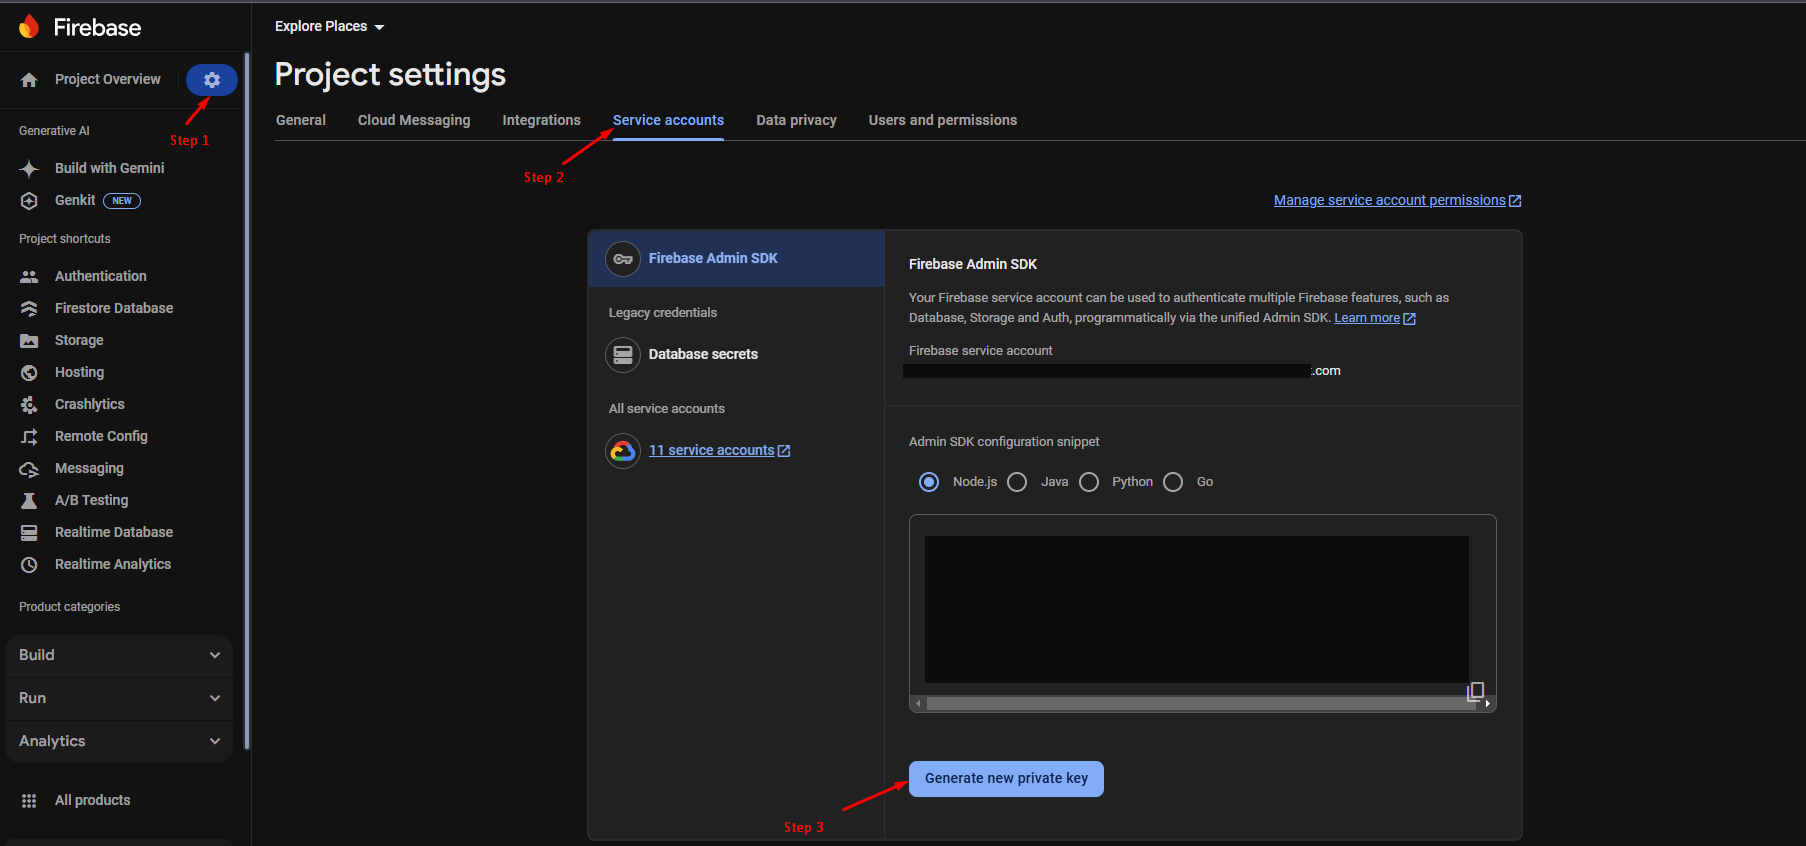
Task: Click the A/B Testing flask icon
Action: 29,501
